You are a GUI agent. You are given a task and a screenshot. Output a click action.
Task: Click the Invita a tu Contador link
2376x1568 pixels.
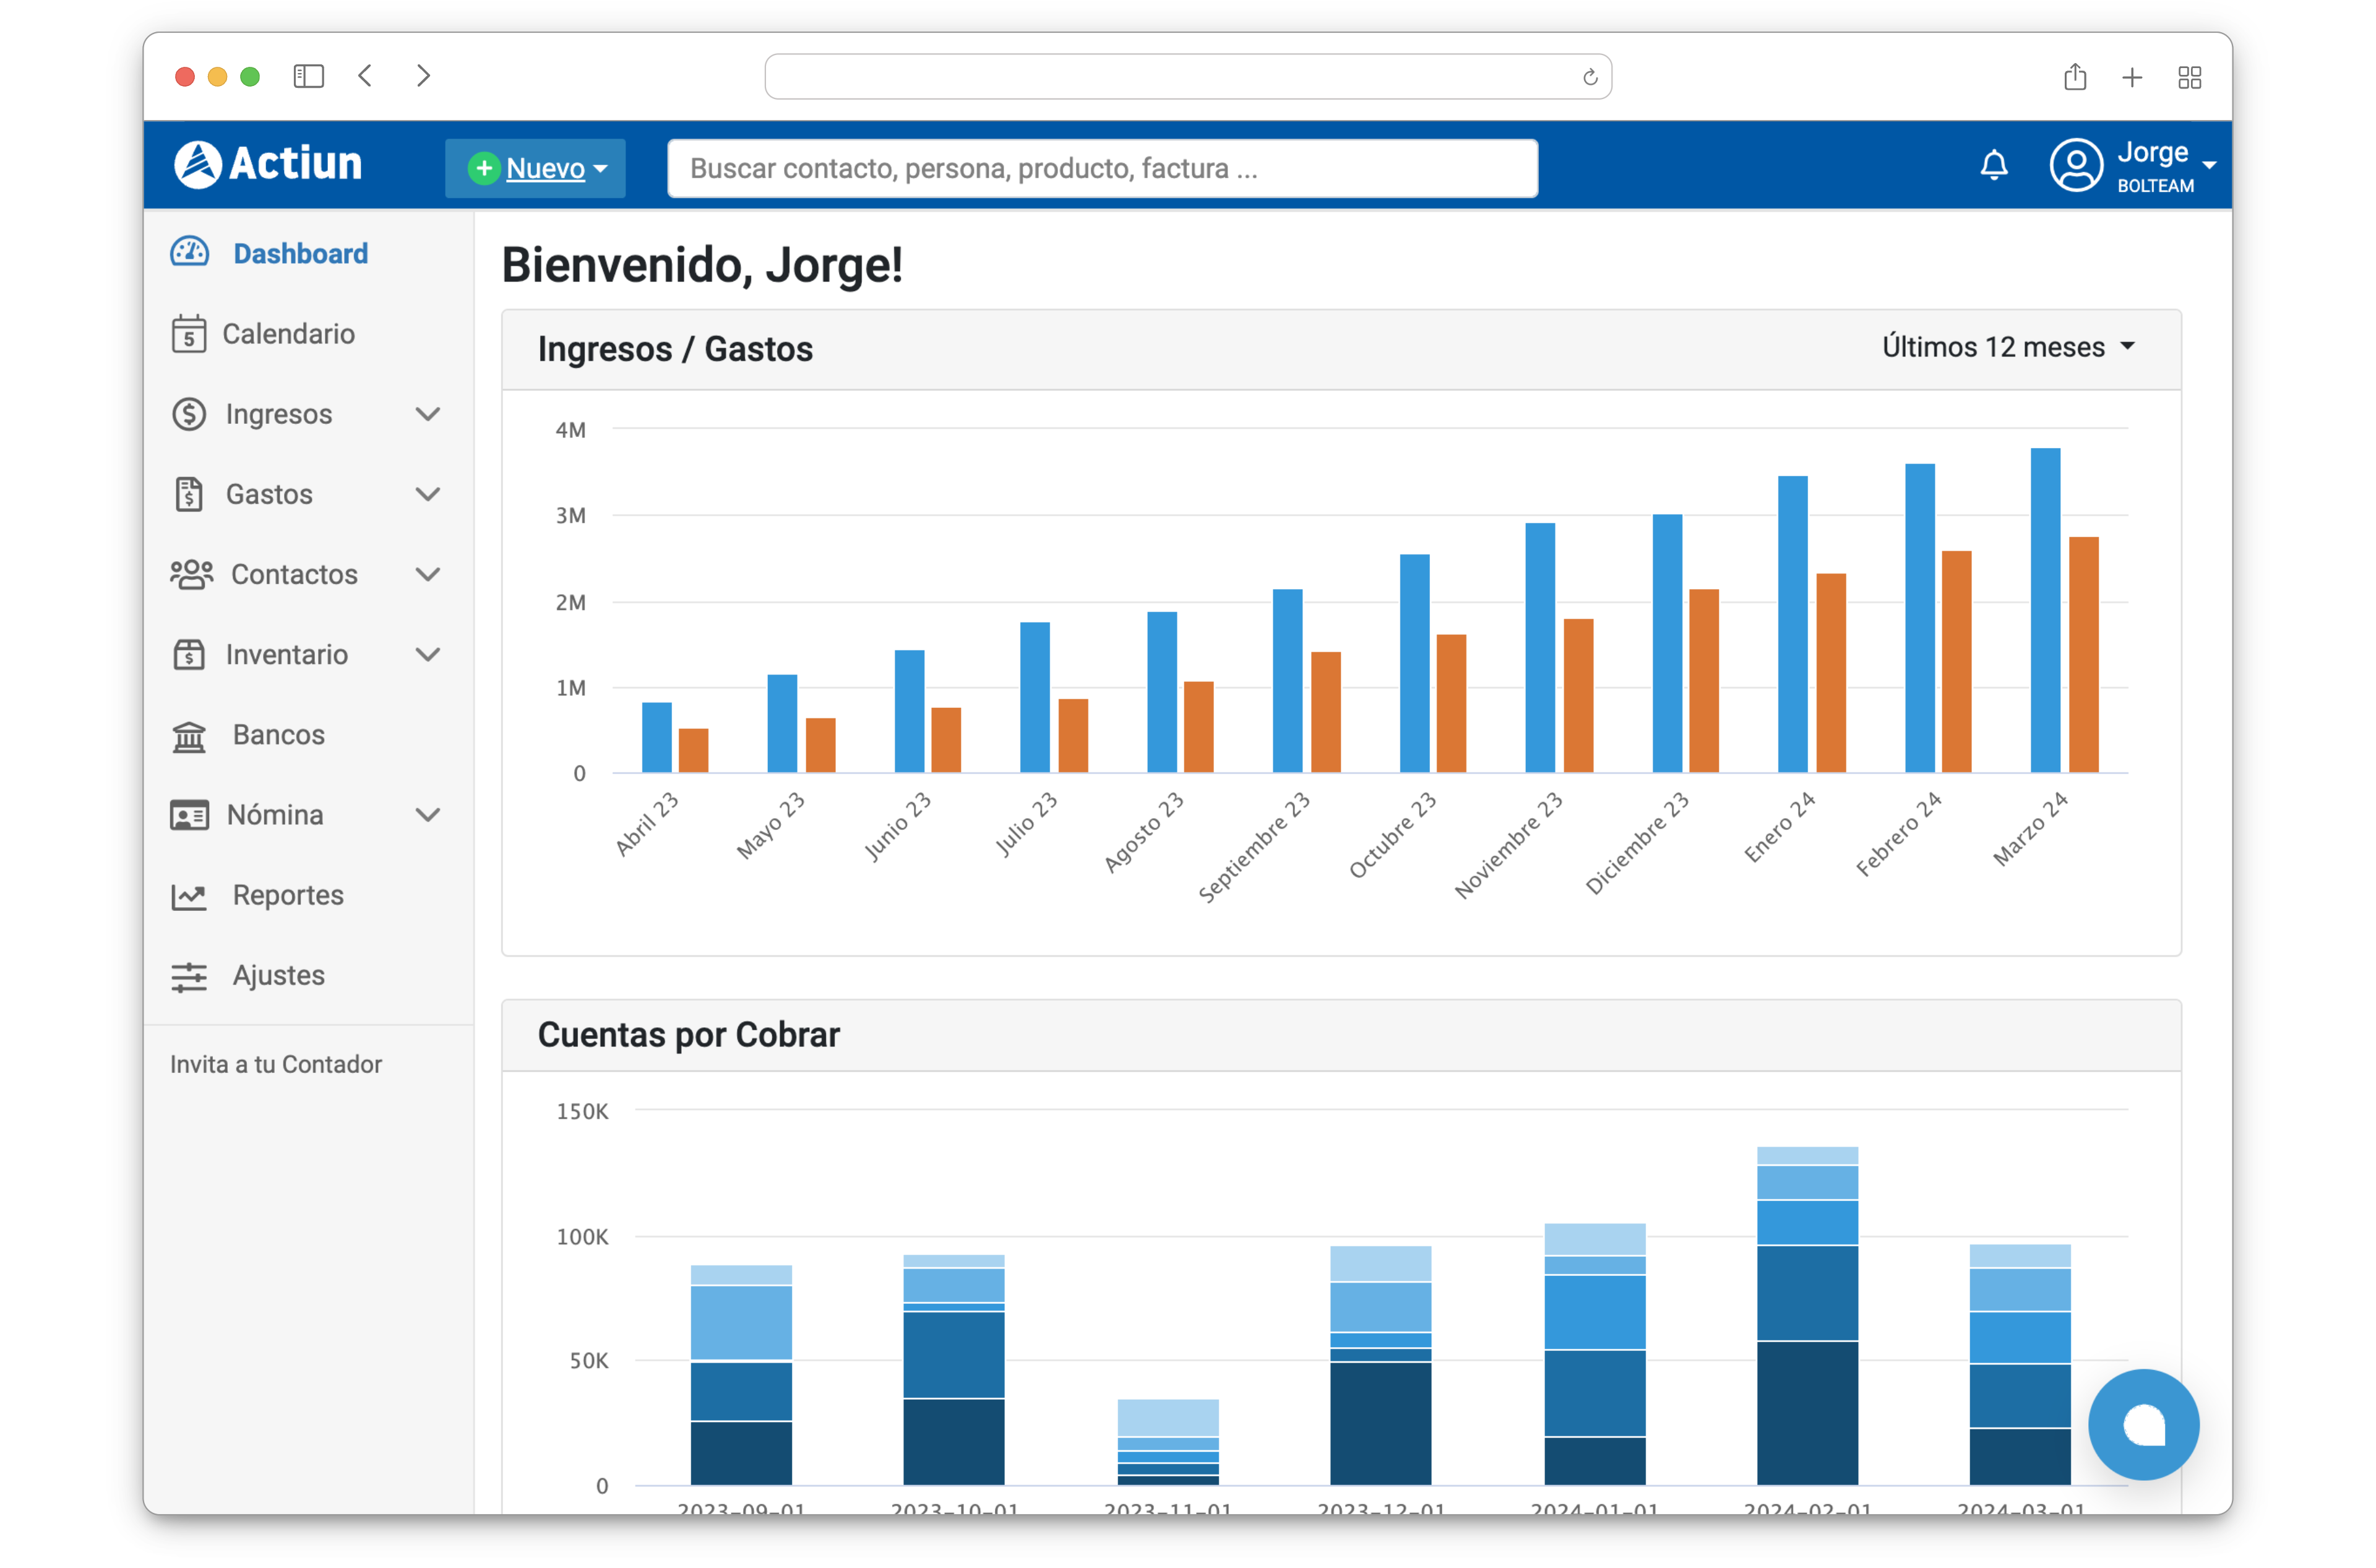click(276, 1064)
